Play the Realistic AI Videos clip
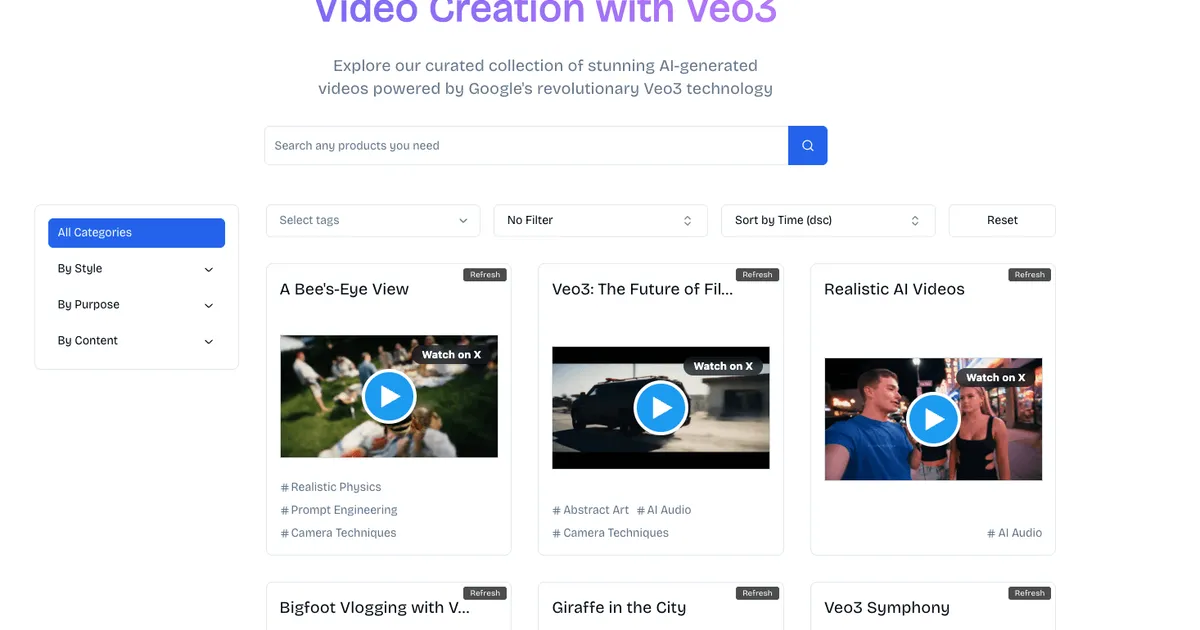 tap(933, 419)
